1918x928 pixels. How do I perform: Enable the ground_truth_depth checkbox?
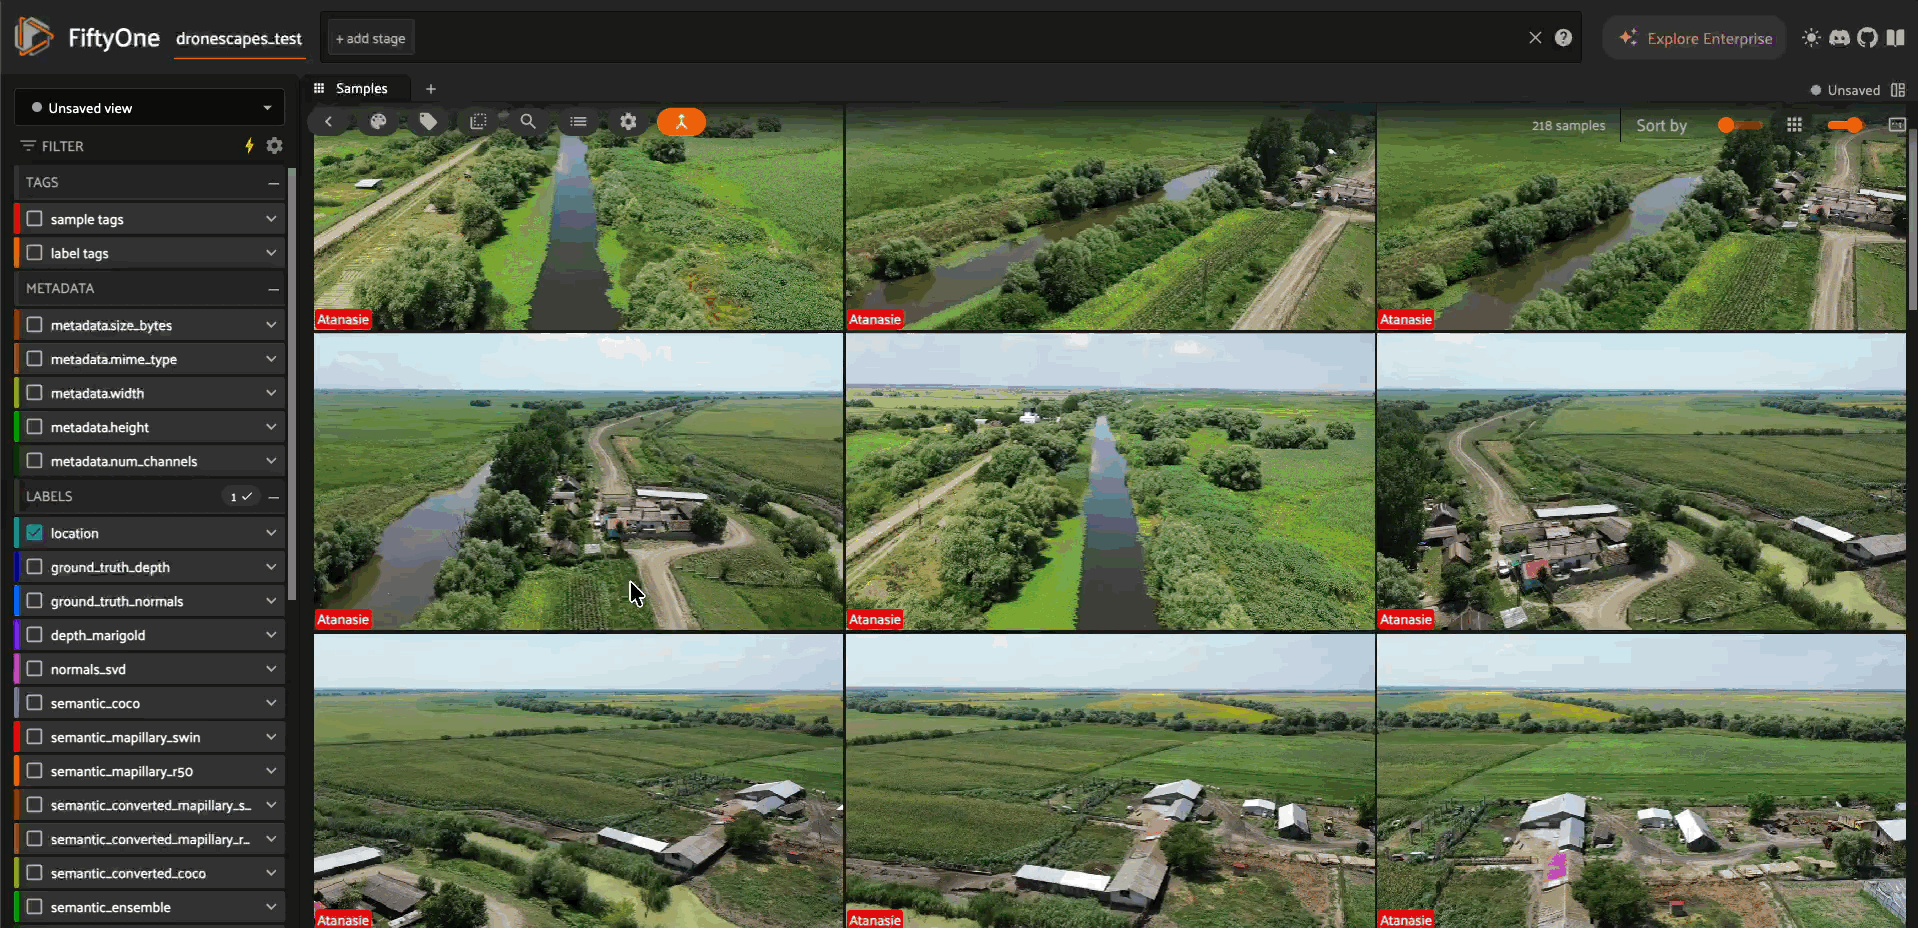pyautogui.click(x=35, y=567)
